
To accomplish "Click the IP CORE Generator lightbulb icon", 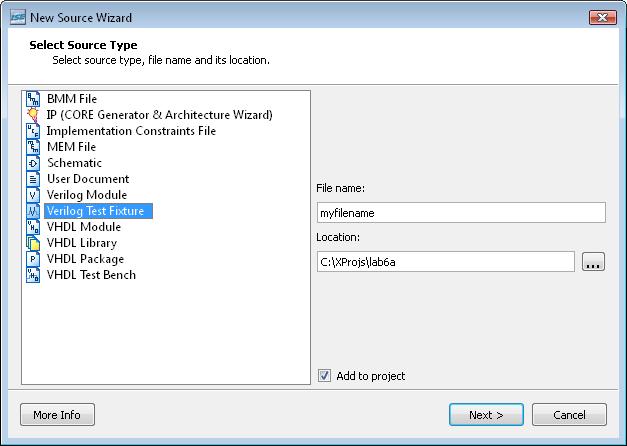I will (33, 115).
